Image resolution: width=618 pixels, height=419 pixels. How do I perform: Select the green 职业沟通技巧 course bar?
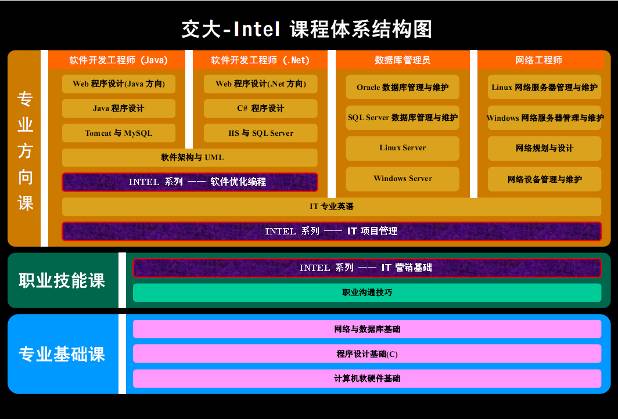tap(366, 293)
